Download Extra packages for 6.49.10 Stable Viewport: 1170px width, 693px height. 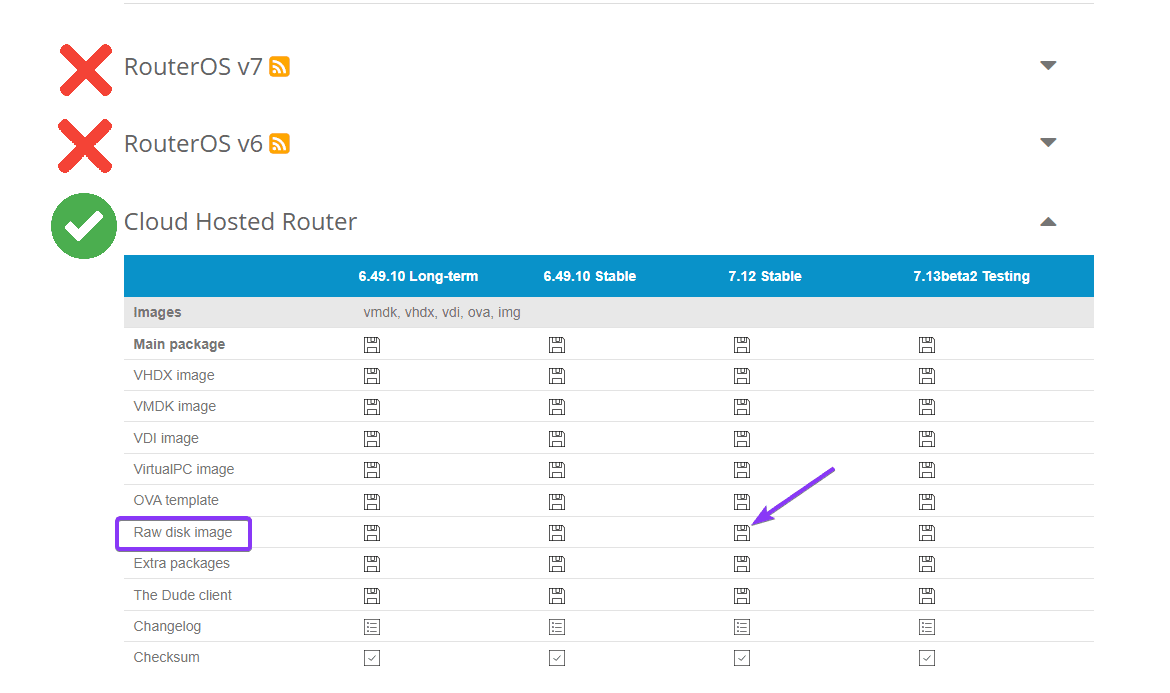[557, 564]
